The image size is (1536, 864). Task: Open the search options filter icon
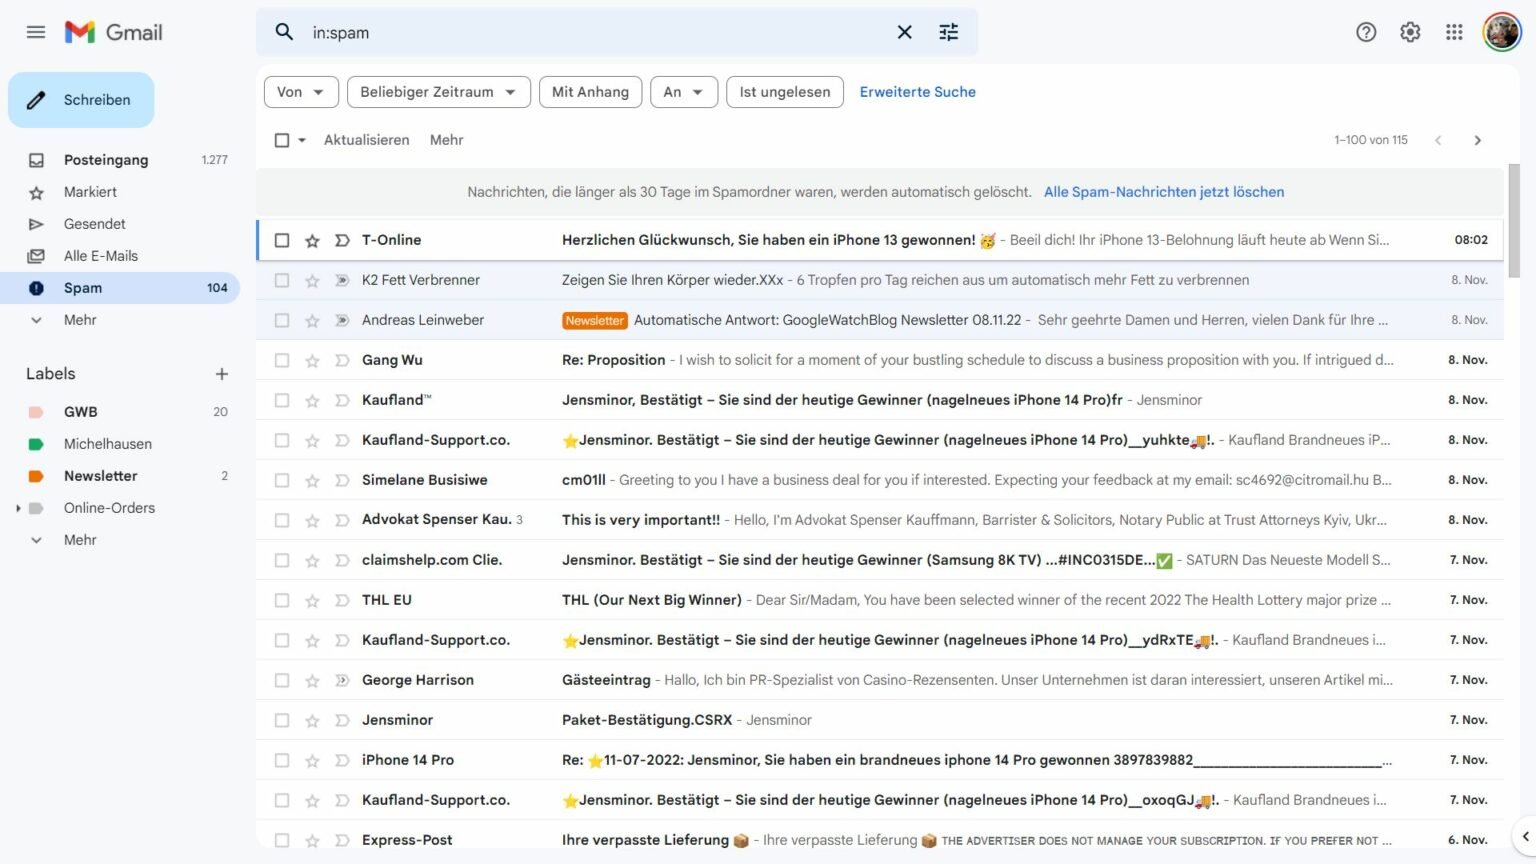click(948, 32)
